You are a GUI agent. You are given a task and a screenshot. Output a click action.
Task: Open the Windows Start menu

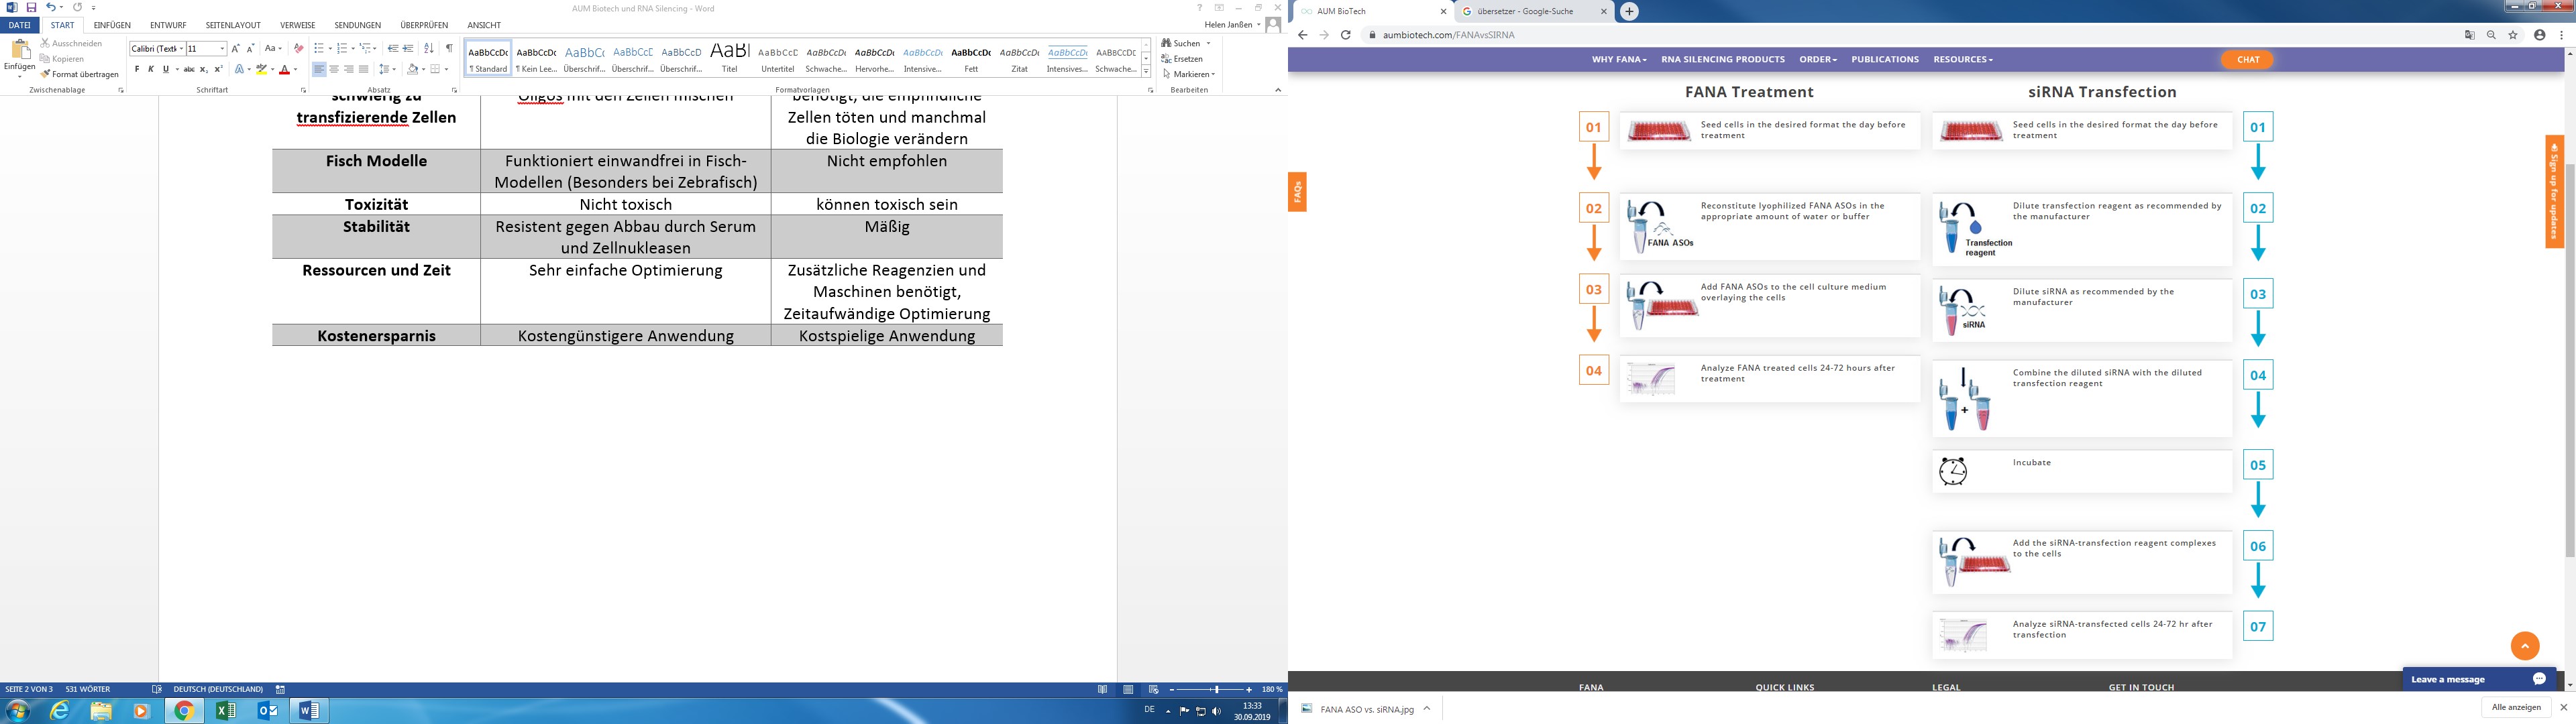[x=18, y=711]
